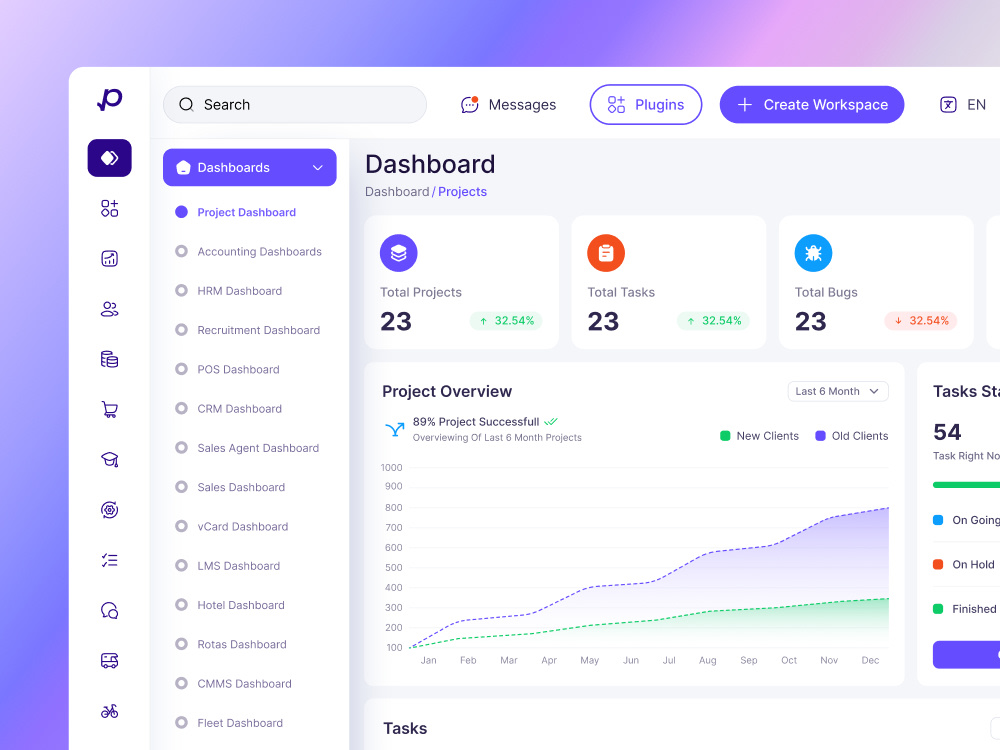The width and height of the screenshot is (1000, 750).
Task: Open LMS Dashboard menu item
Action: pyautogui.click(x=239, y=566)
